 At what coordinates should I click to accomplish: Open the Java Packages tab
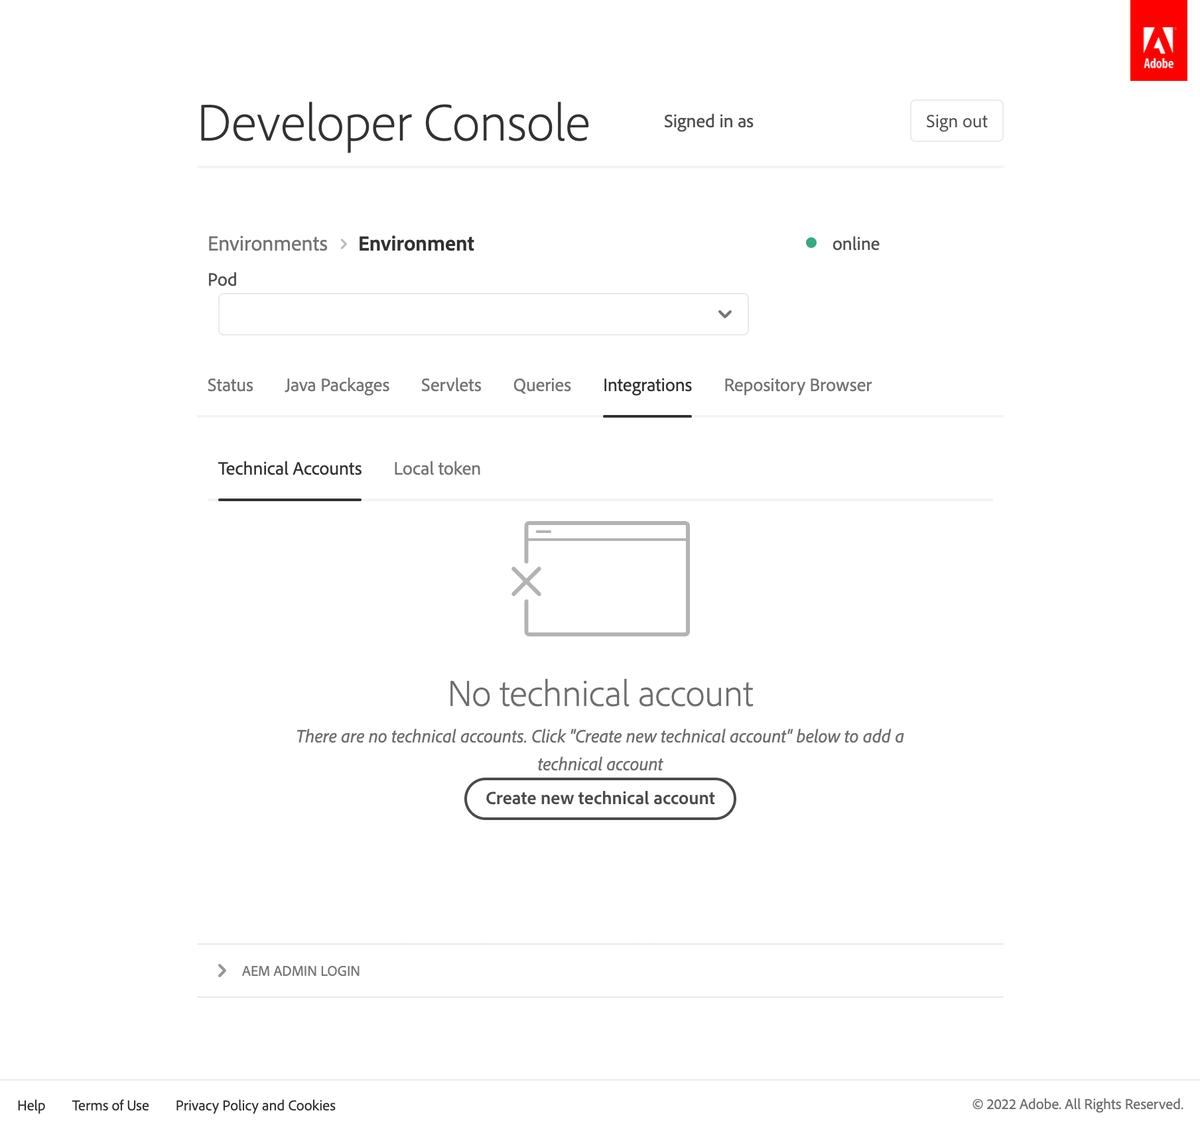(337, 384)
